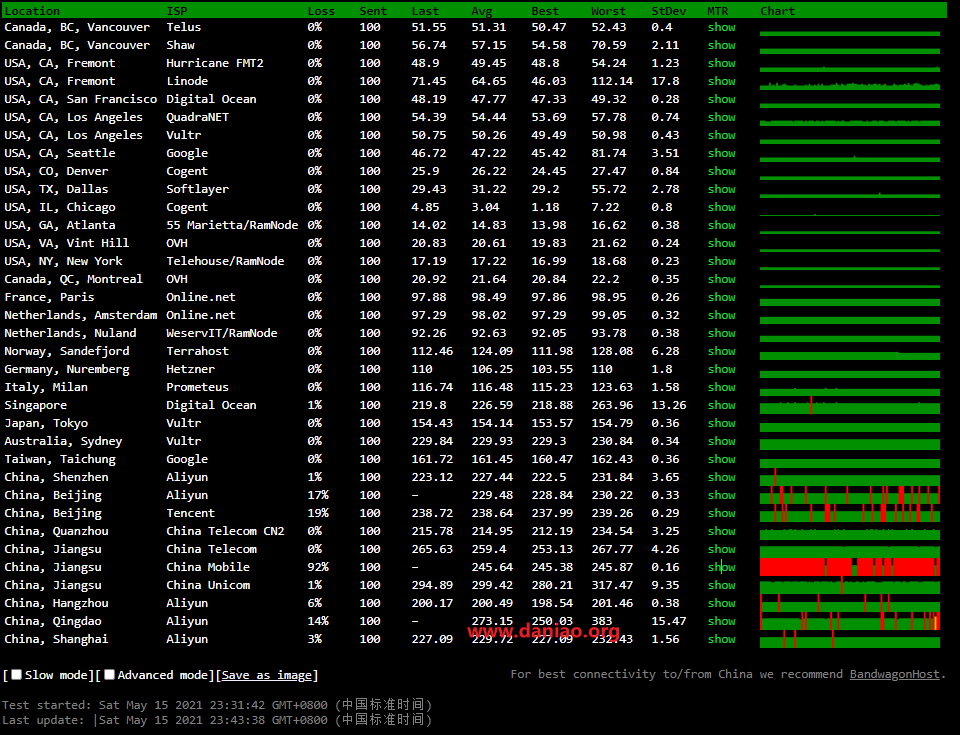Open MTR for Montreal OVH row

(721, 279)
